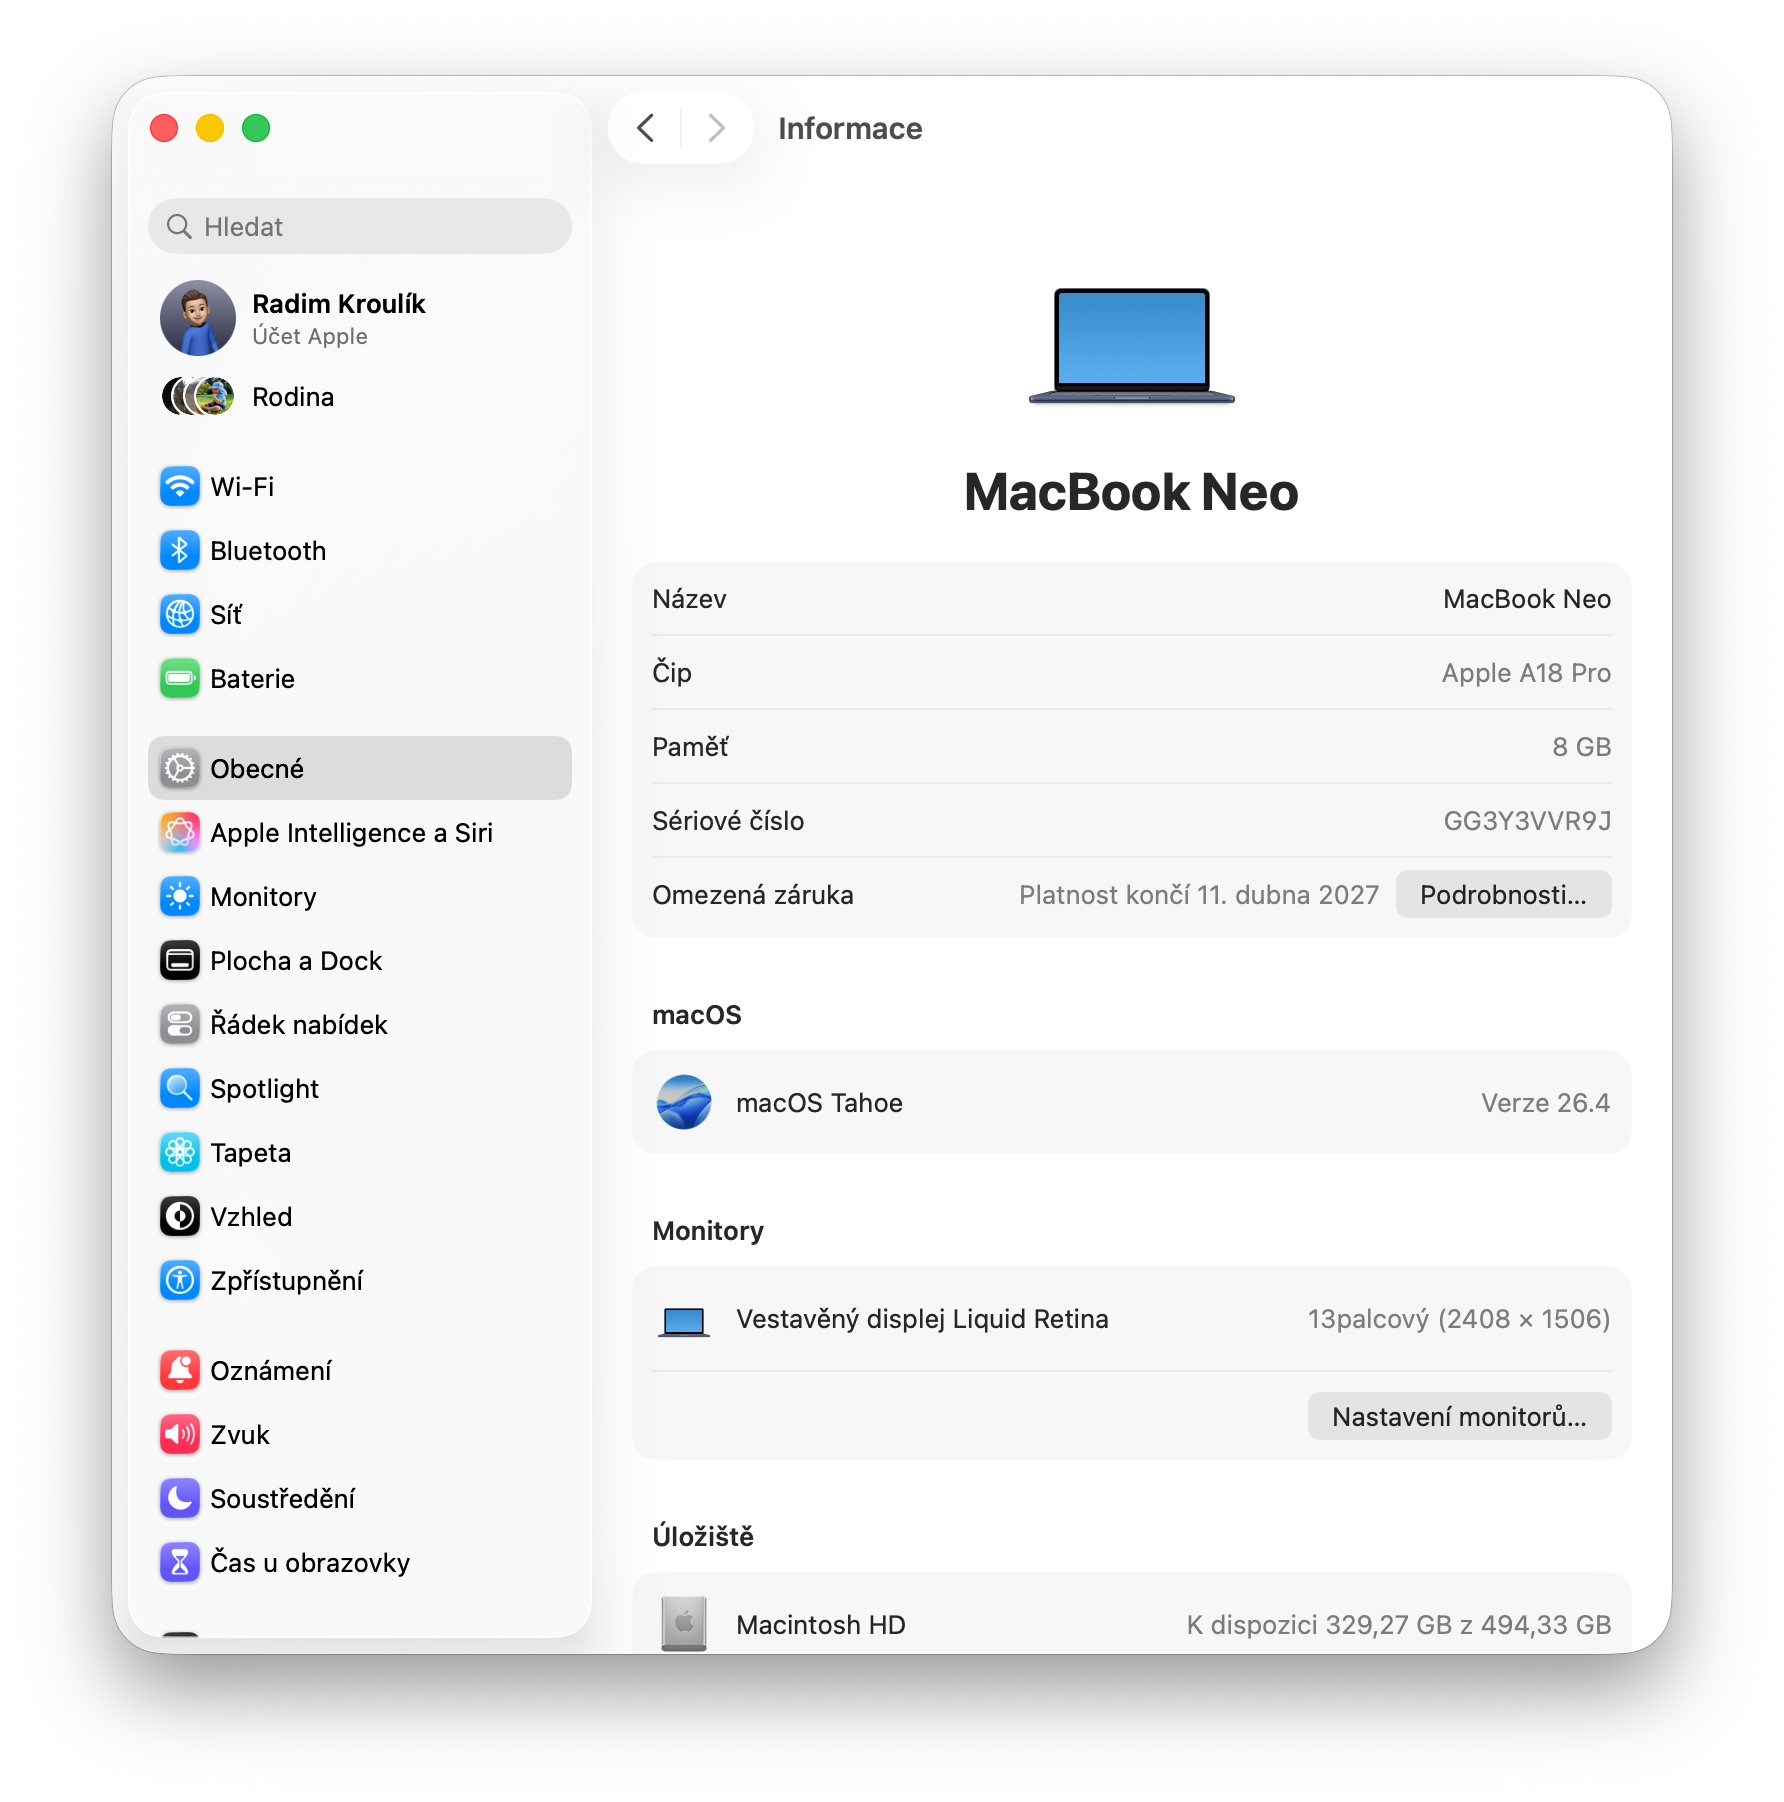Click the Podrobnosti… warranty button

(1502, 895)
